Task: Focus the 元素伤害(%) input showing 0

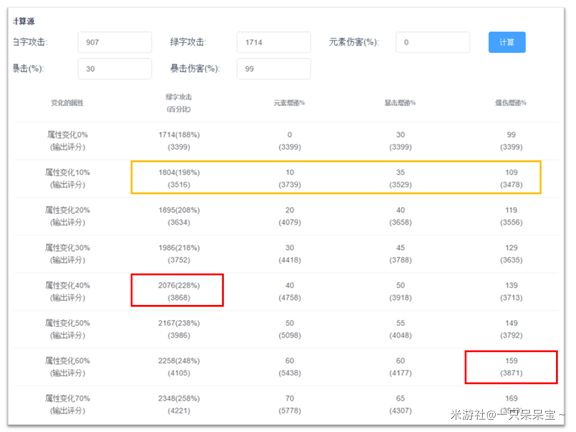Action: pyautogui.click(x=433, y=42)
